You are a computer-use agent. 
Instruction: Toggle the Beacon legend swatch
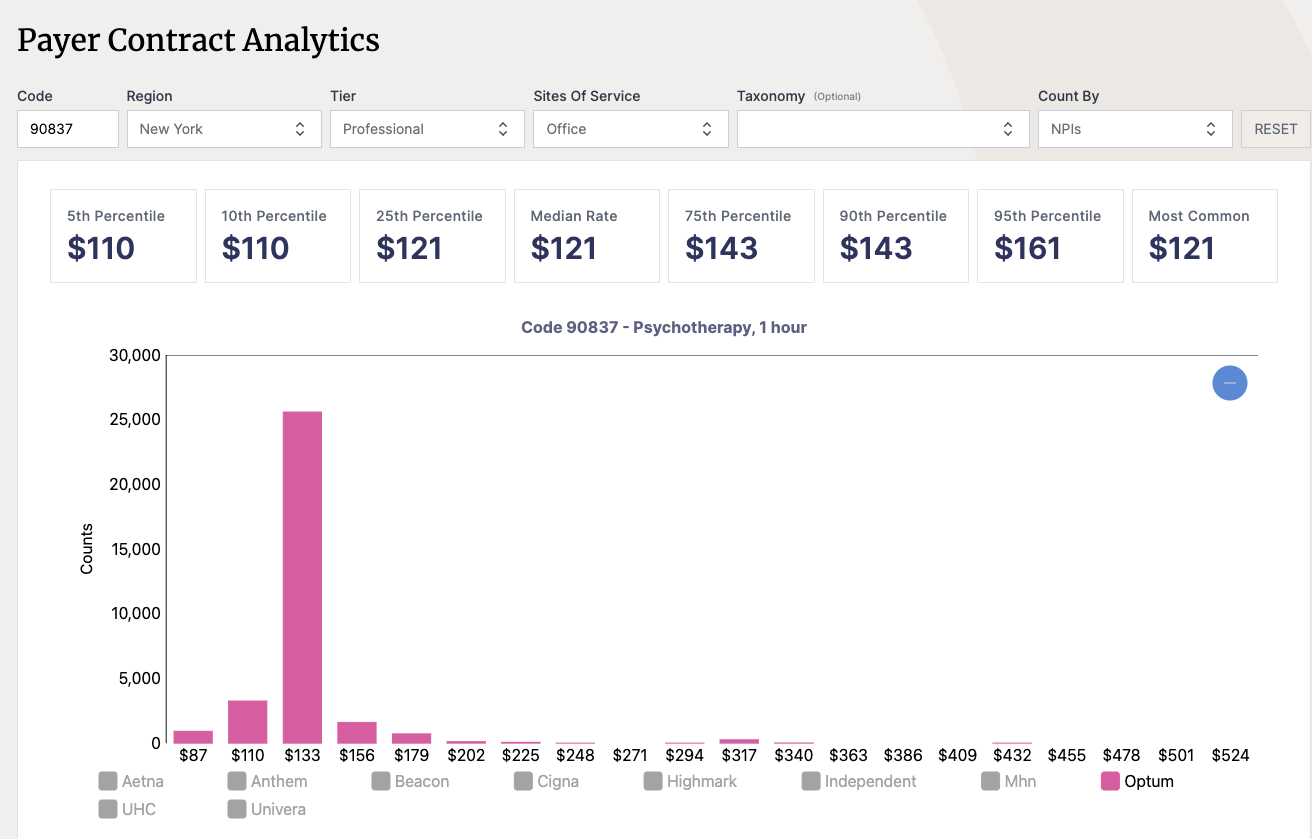(381, 781)
